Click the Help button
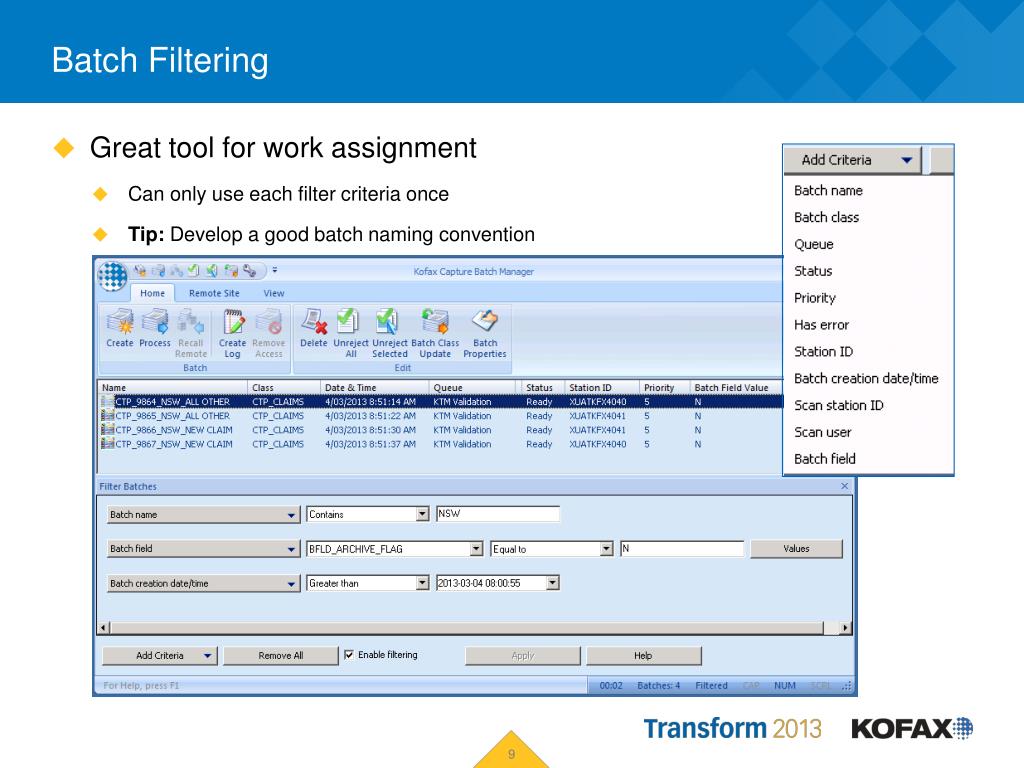 [643, 656]
